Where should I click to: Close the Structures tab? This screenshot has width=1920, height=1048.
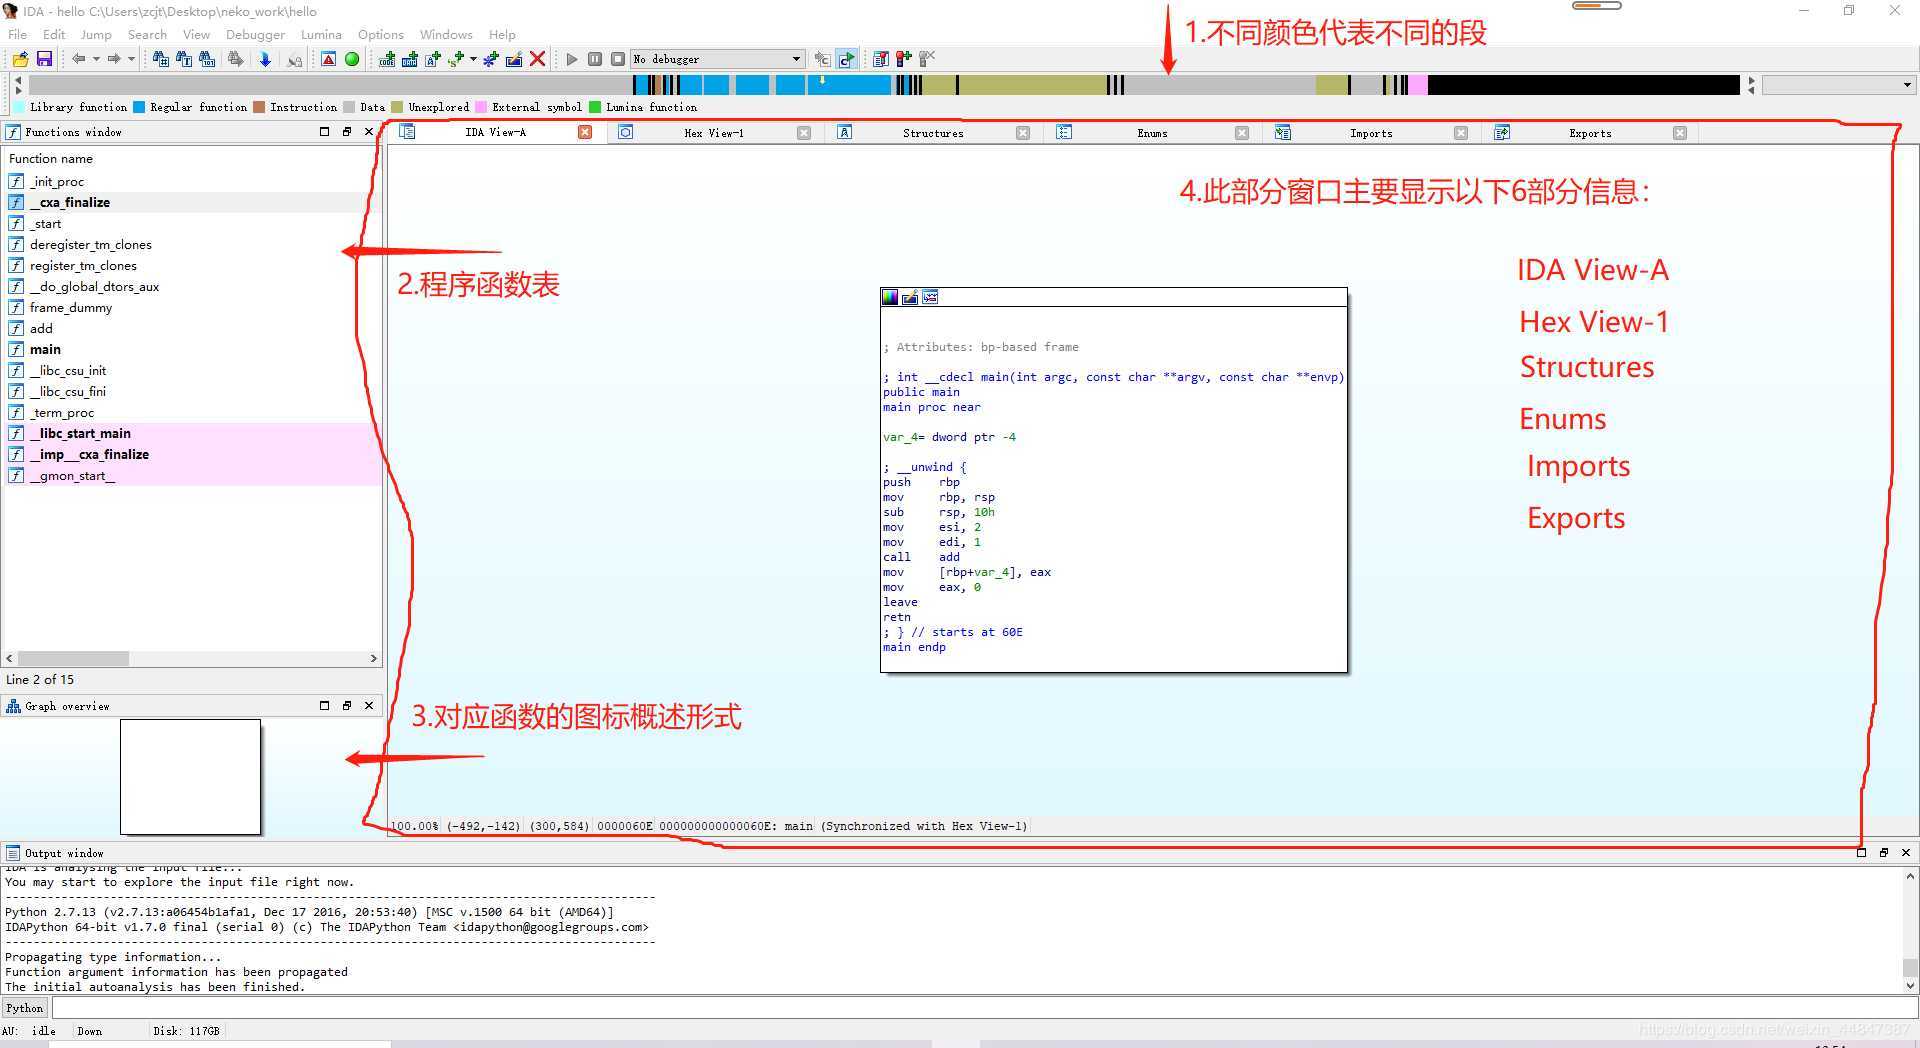[1023, 133]
